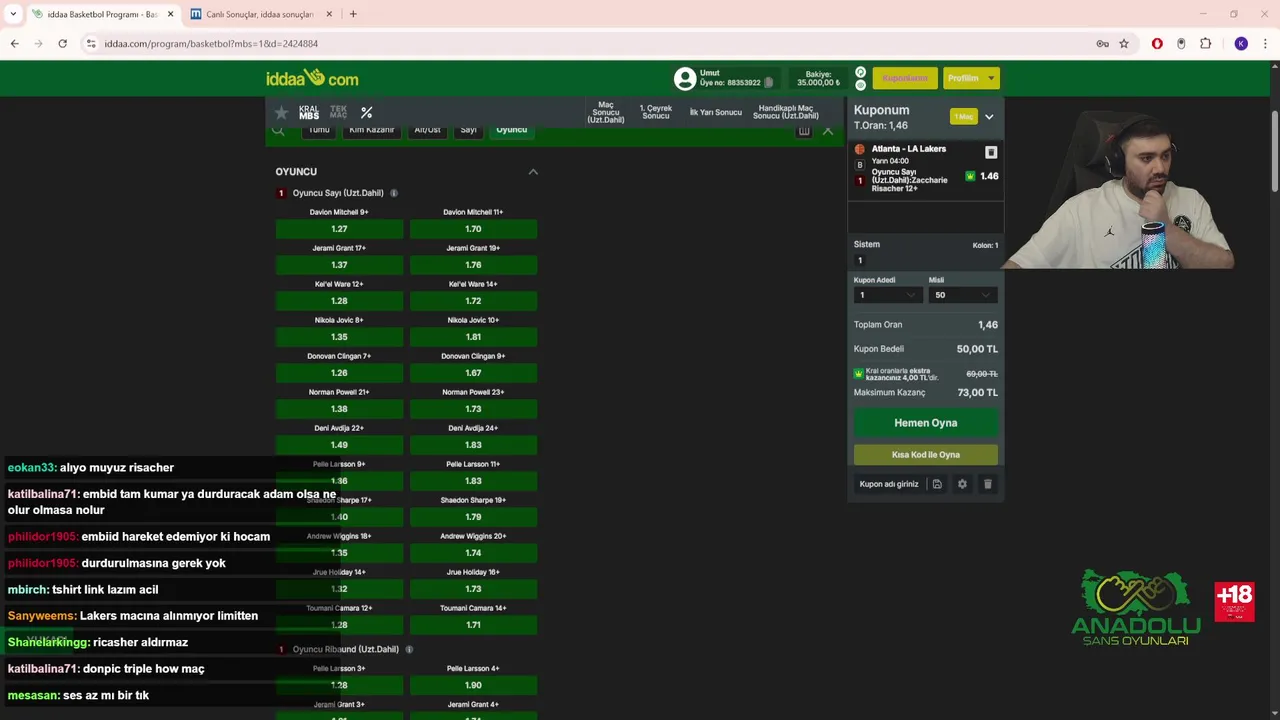Click the browser address bar
Image resolution: width=1280 pixels, height=720 pixels.
point(590,44)
